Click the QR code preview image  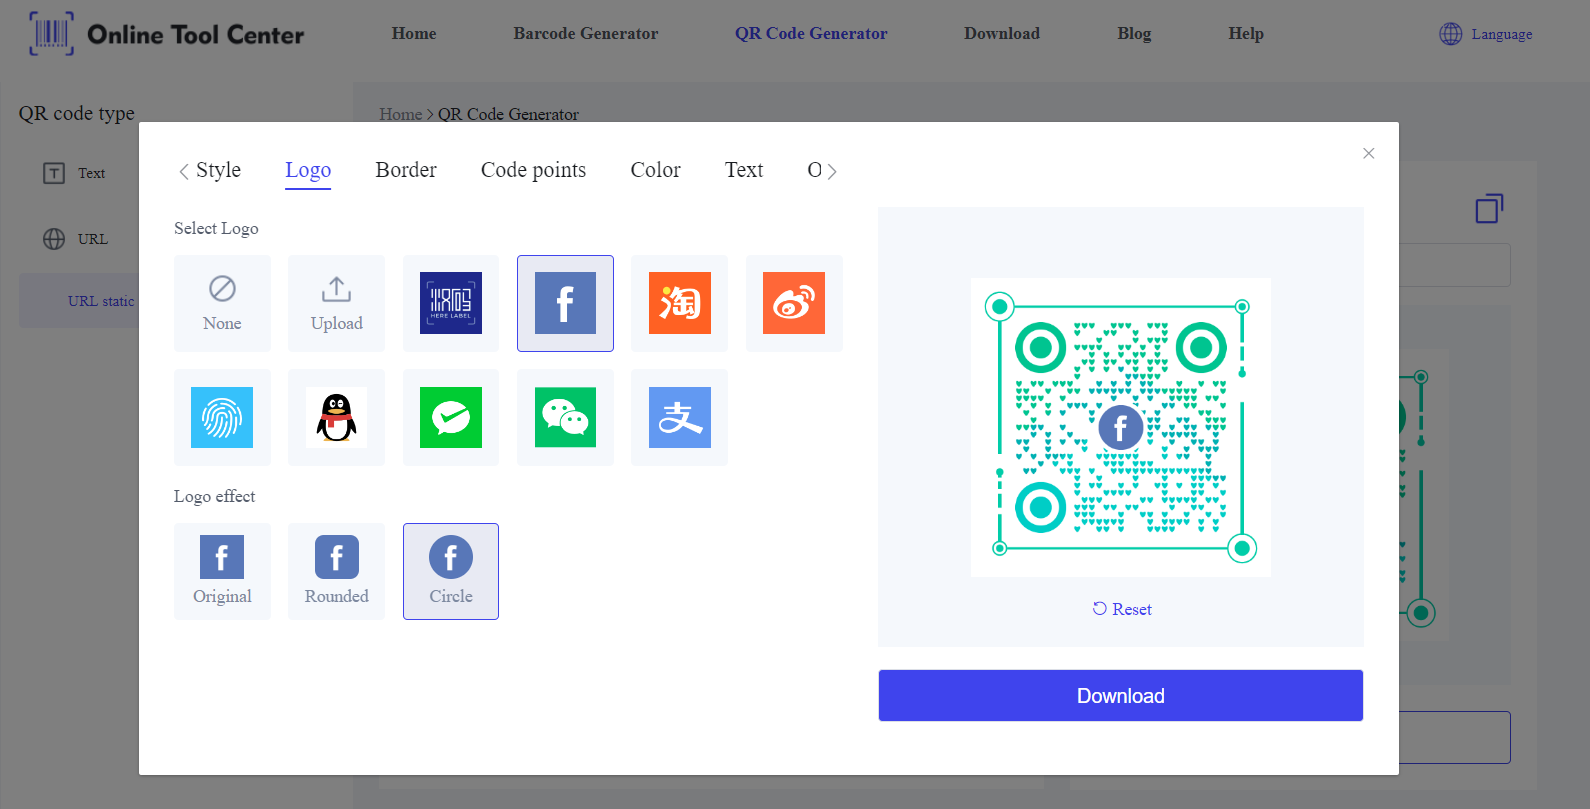(1121, 427)
